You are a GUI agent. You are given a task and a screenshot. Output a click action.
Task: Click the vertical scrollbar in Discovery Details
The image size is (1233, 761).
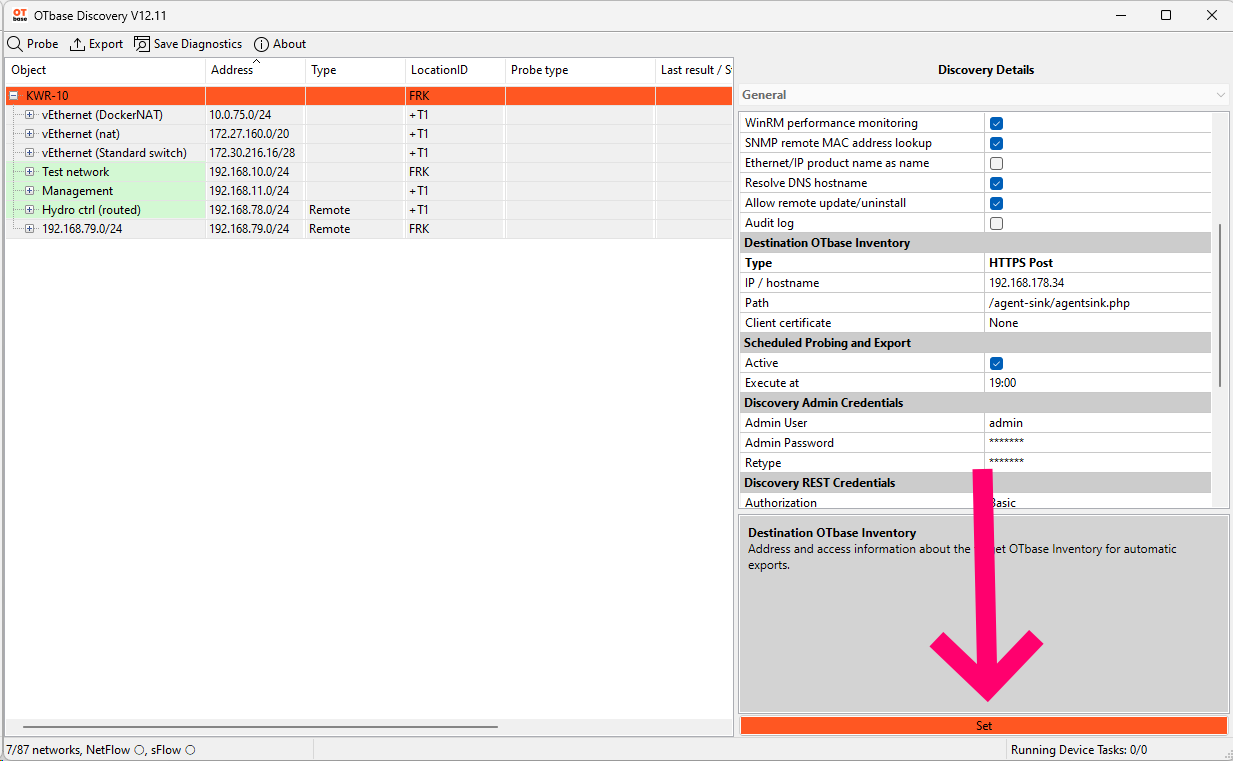click(1220, 305)
